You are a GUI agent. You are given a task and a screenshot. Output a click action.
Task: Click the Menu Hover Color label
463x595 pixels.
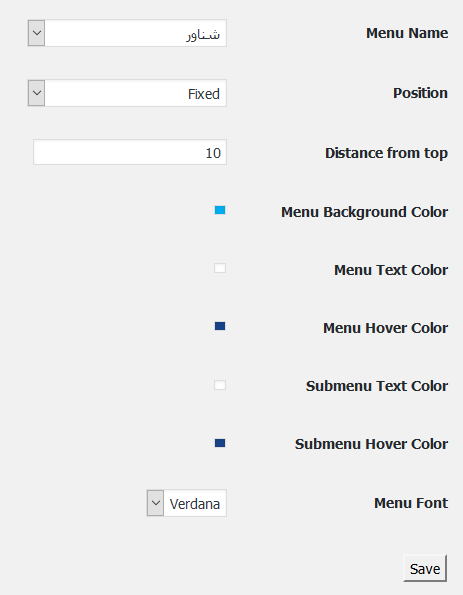(x=386, y=328)
